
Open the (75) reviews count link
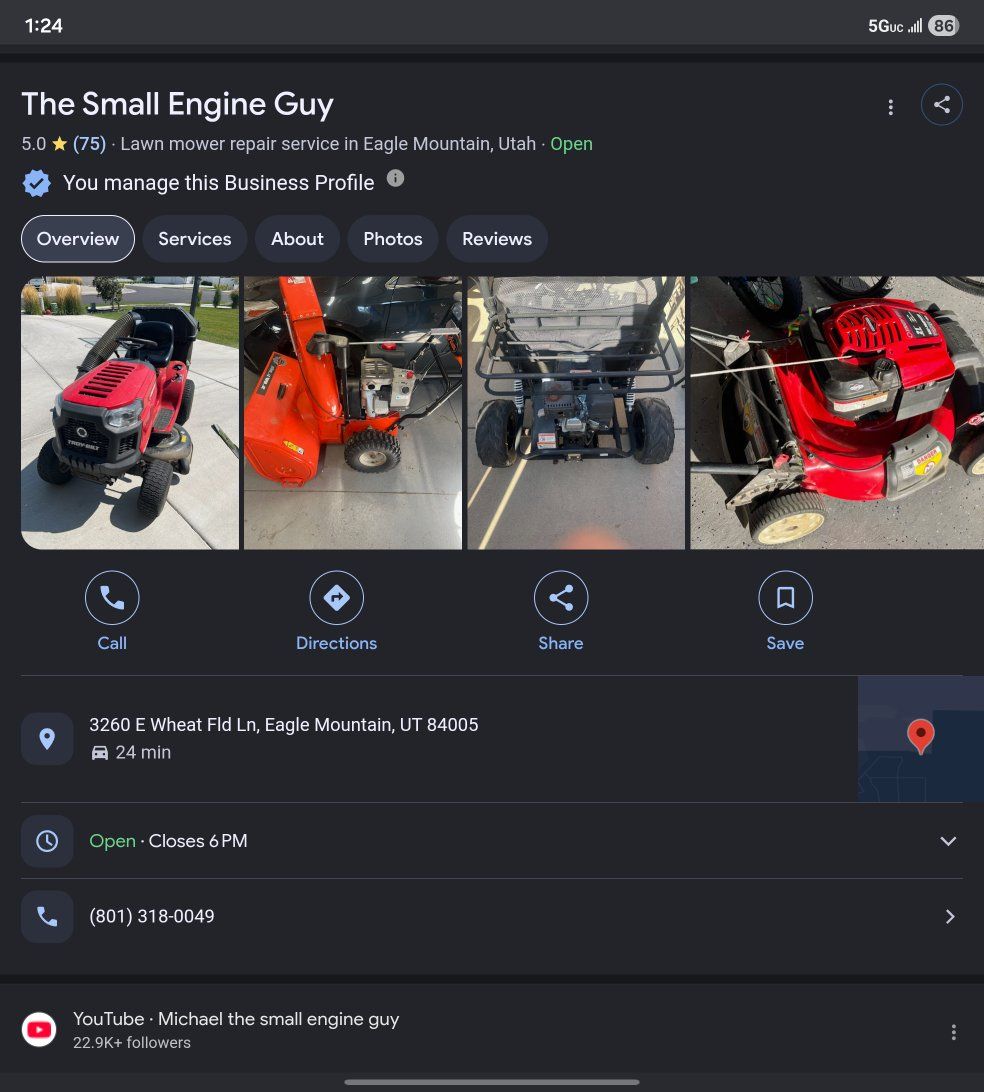(89, 143)
